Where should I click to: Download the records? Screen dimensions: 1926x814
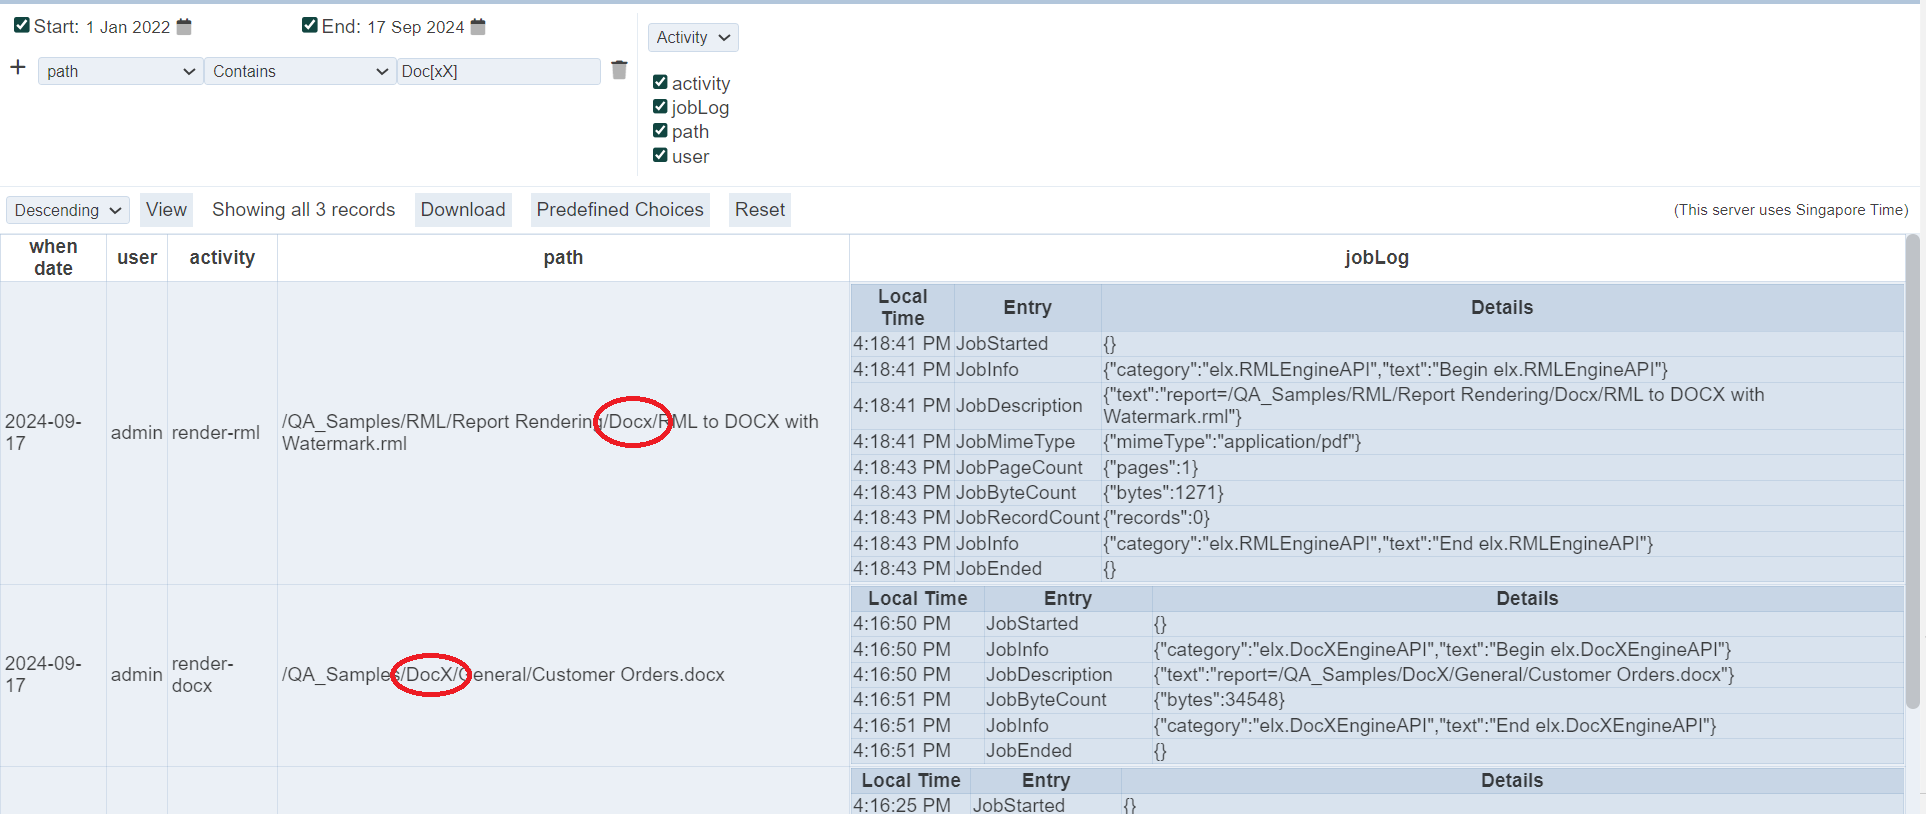click(x=463, y=210)
